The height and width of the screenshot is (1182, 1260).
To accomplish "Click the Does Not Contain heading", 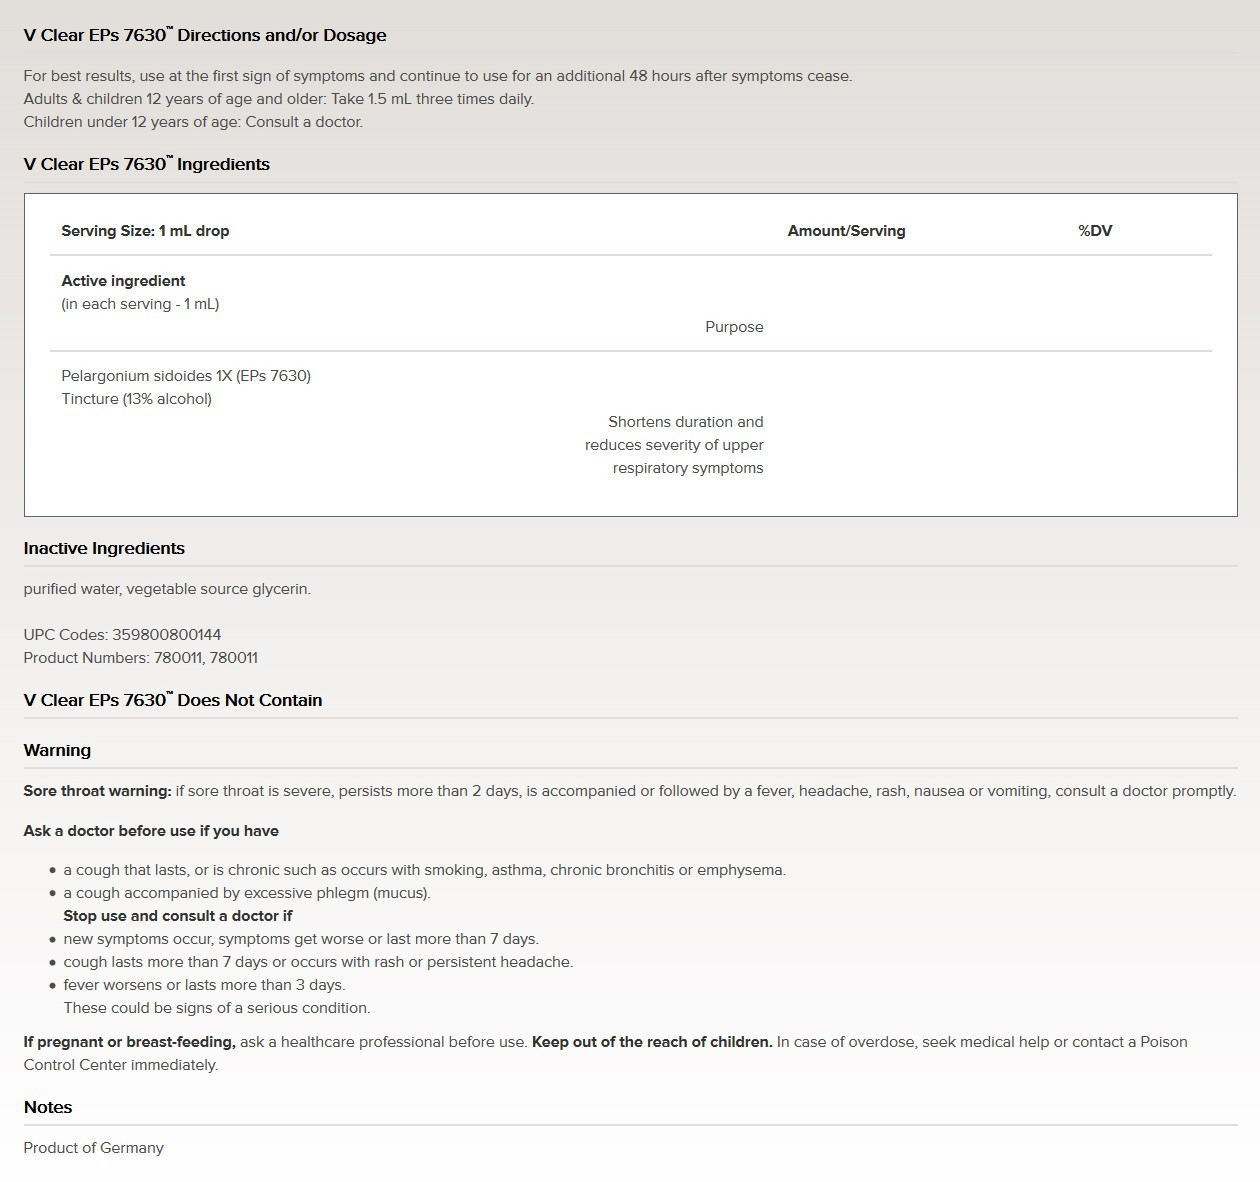I will click(x=173, y=700).
